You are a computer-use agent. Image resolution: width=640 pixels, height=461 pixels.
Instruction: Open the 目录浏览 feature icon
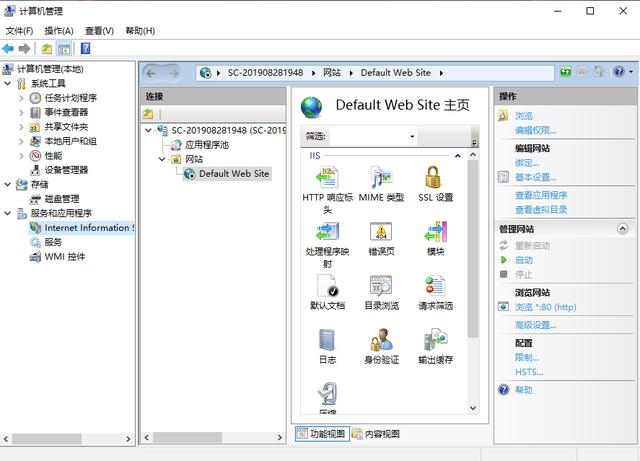point(381,285)
